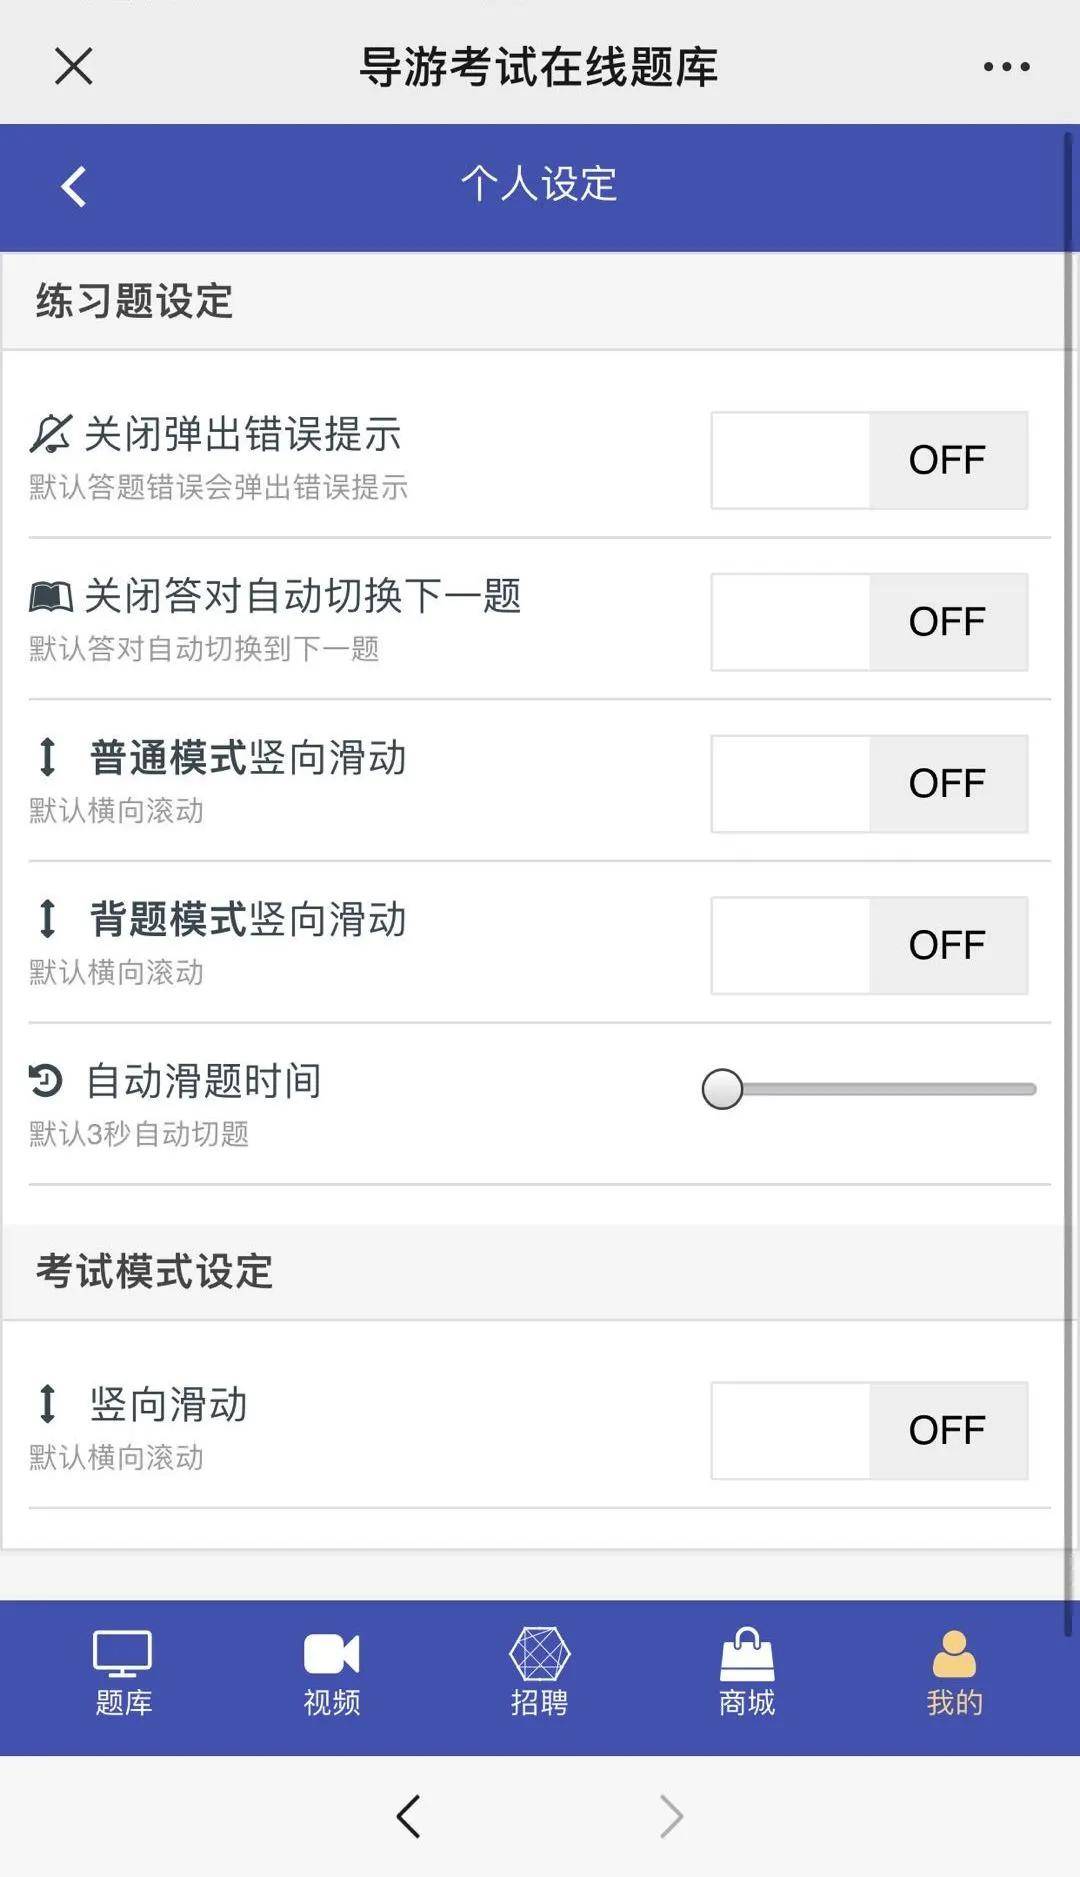Open the 题库 tab icon
1080x1877 pixels.
(122, 1654)
